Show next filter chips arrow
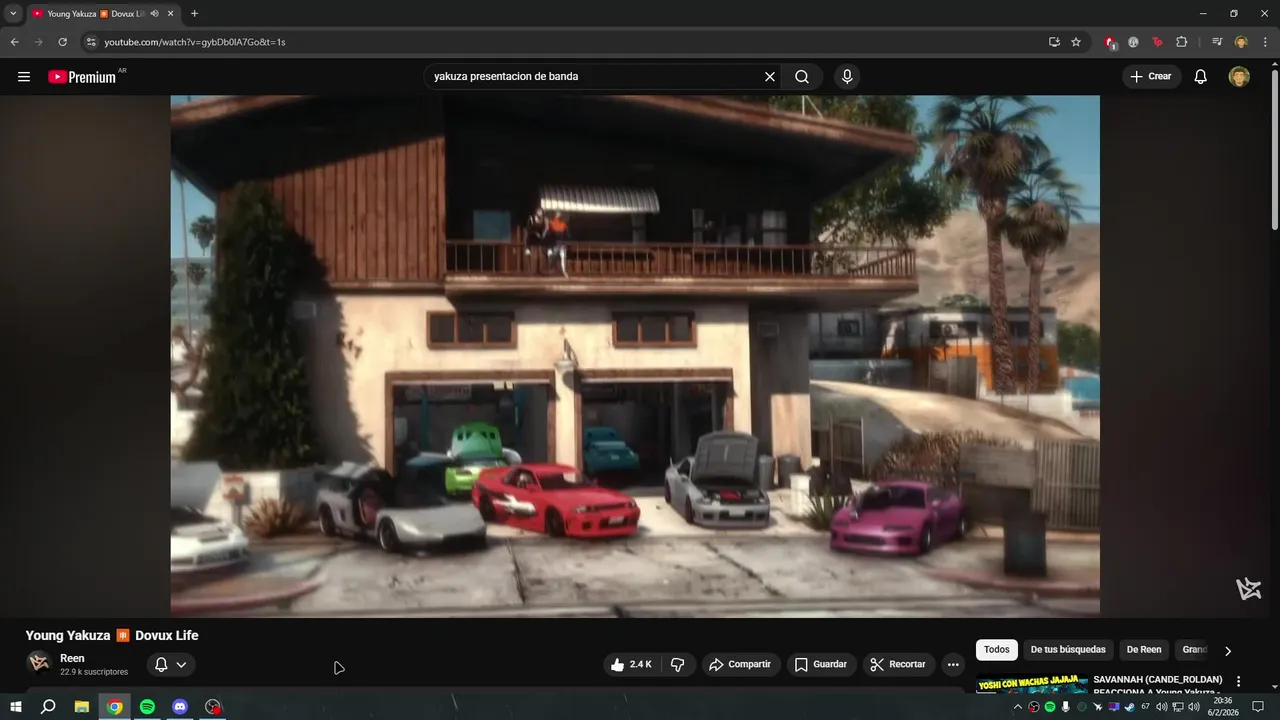This screenshot has height=720, width=1280. (x=1228, y=650)
